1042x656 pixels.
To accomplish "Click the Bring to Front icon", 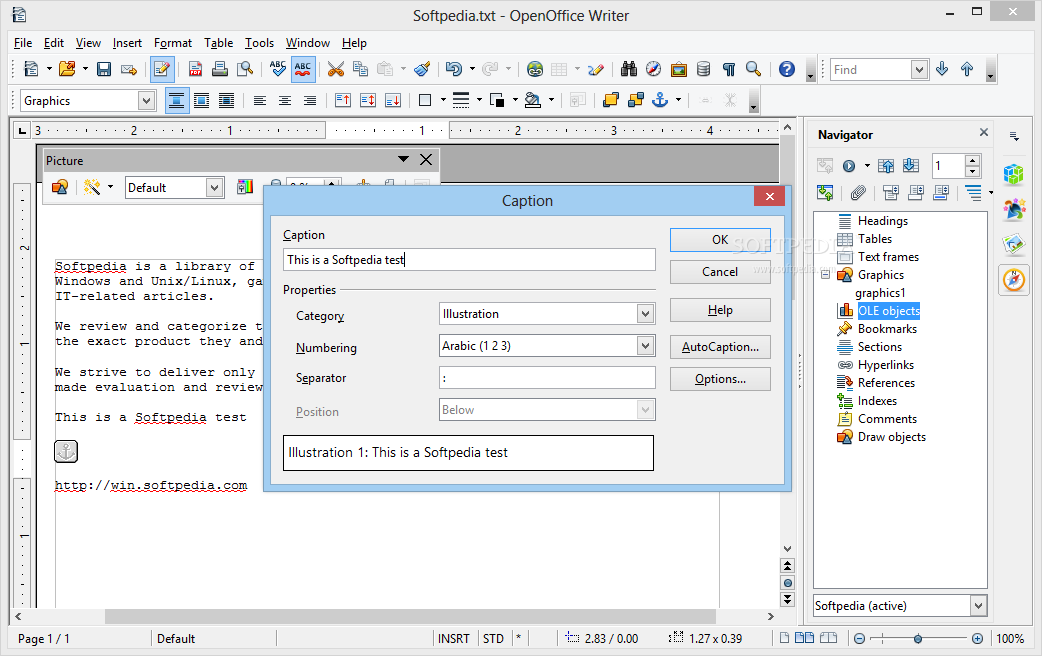I will pos(610,100).
